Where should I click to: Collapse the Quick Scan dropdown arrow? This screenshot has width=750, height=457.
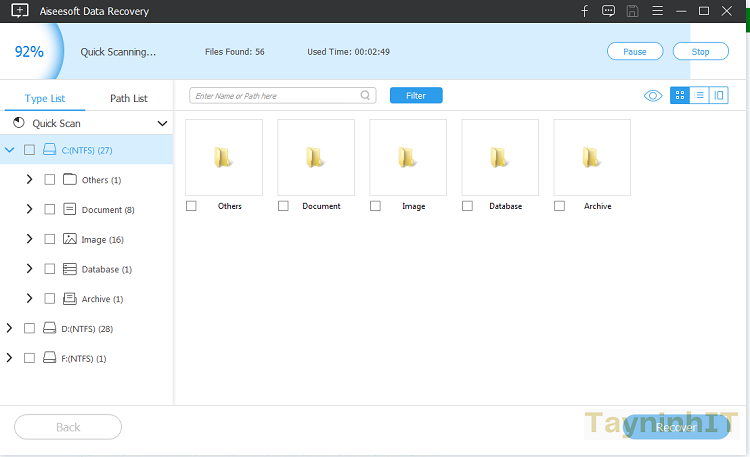click(162, 124)
